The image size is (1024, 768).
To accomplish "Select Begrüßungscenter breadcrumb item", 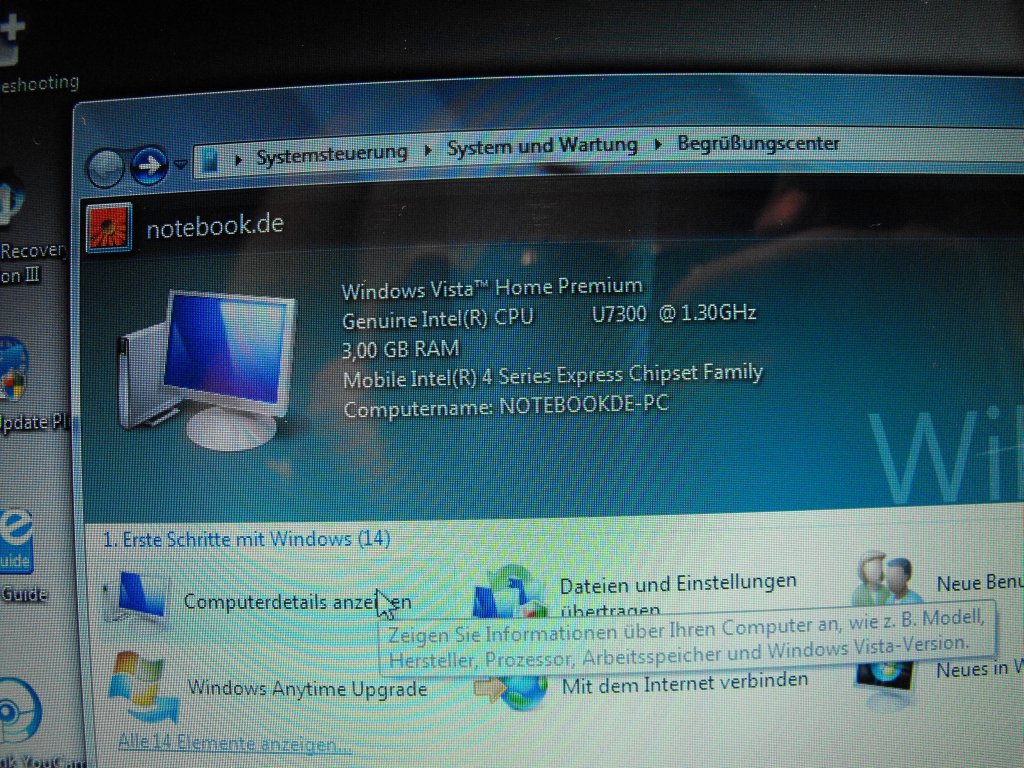I will pyautogui.click(x=758, y=143).
